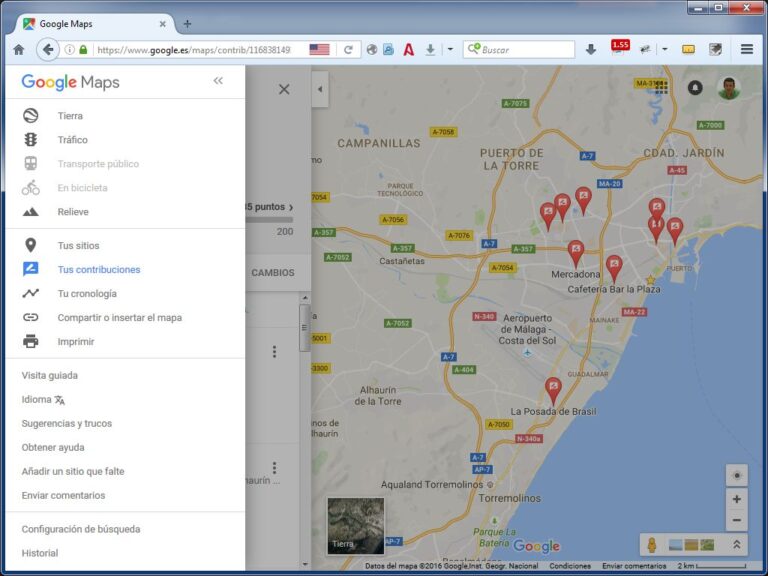The height and width of the screenshot is (576, 768).
Task: Open Tu cronología
Action: click(87, 293)
